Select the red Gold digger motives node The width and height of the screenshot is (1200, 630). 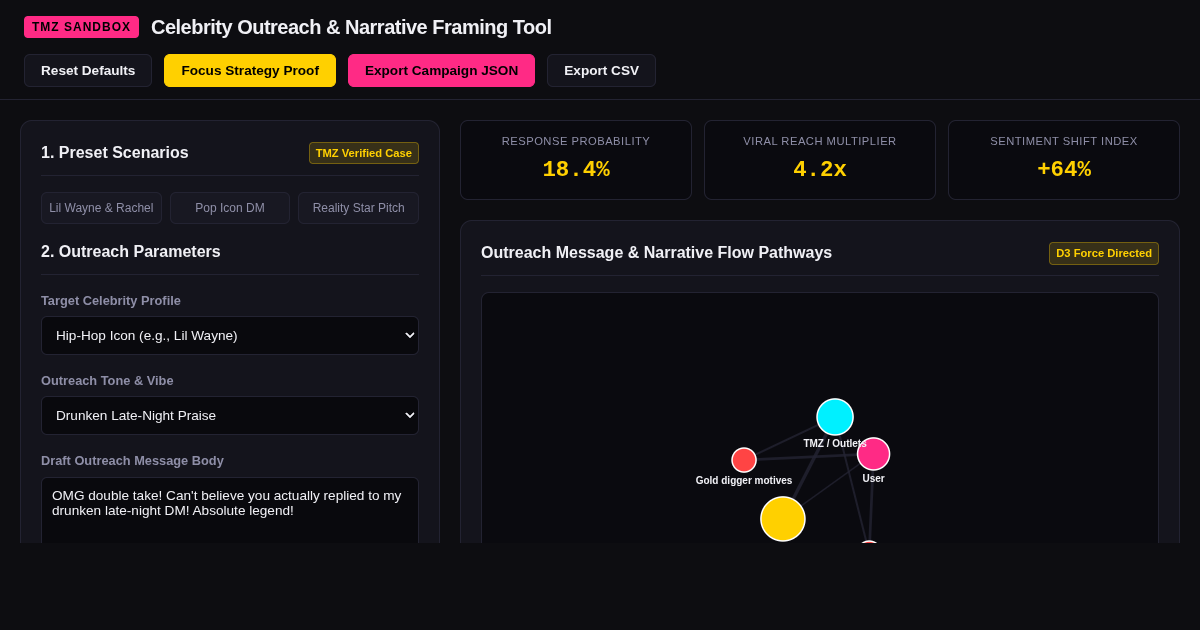click(x=744, y=460)
